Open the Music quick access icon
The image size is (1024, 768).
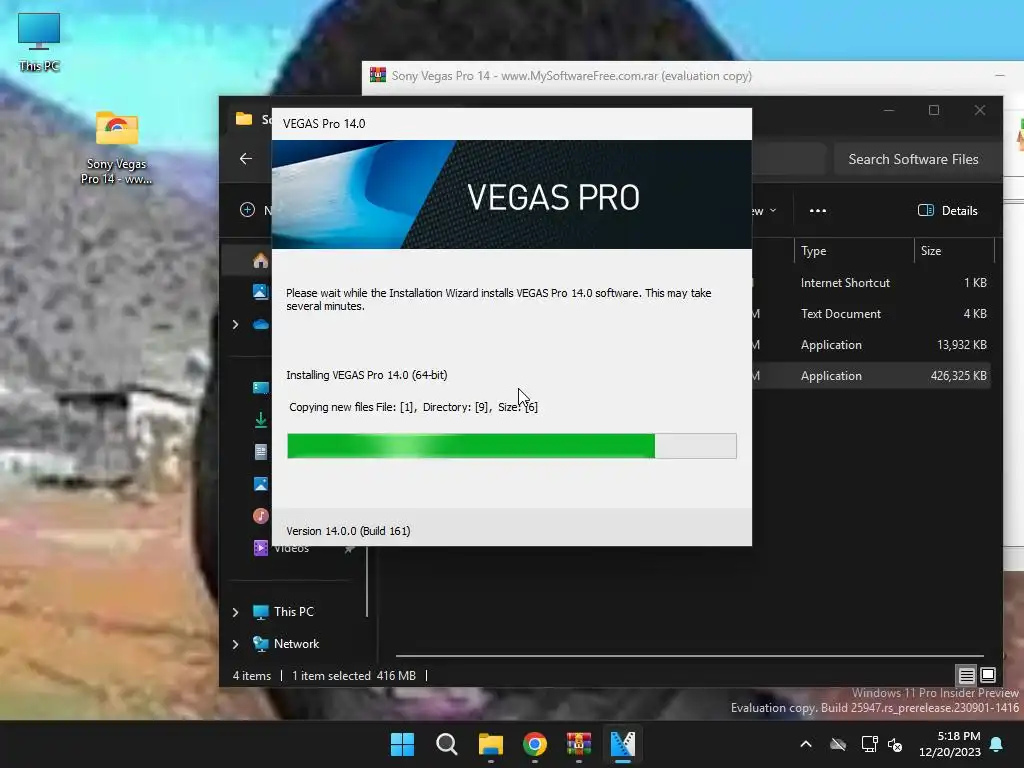tap(261, 516)
